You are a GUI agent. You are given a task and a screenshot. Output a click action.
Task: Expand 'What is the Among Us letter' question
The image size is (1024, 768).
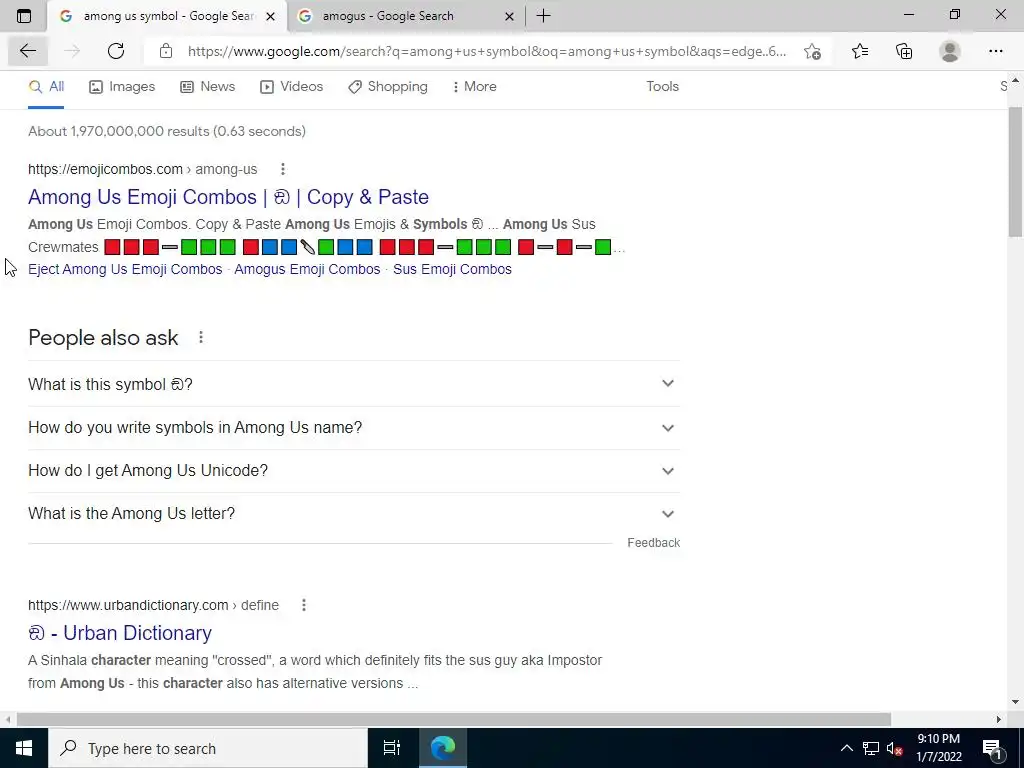tap(354, 514)
